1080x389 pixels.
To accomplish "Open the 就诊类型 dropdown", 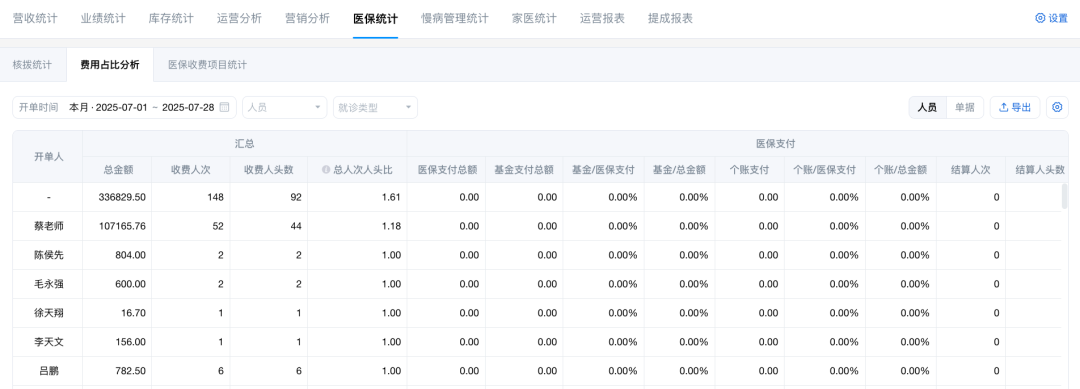I will (375, 107).
